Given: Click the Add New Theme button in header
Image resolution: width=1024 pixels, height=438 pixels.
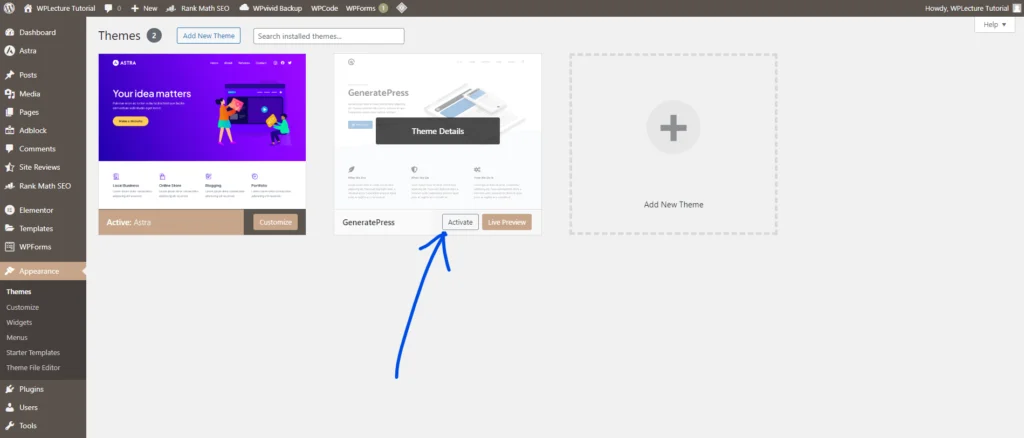Looking at the screenshot, I should (x=209, y=36).
